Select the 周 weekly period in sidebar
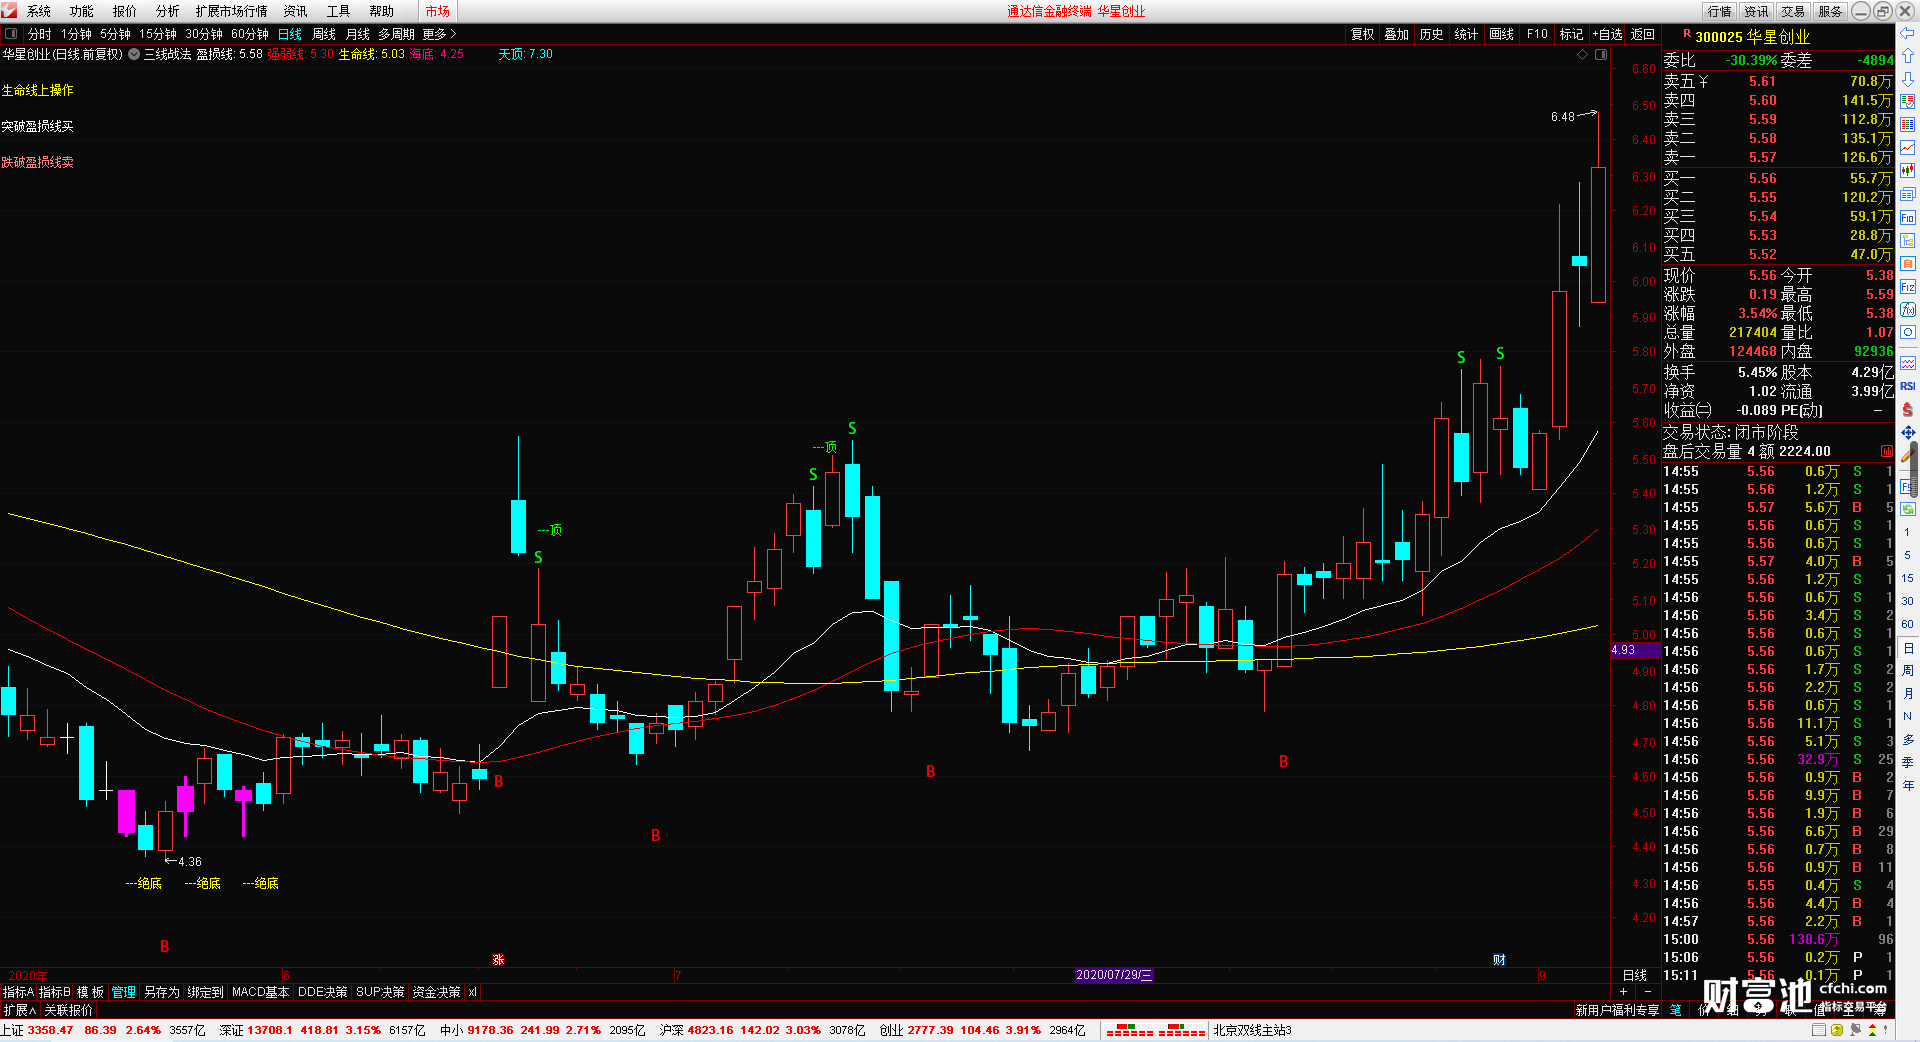The image size is (1920, 1042). point(1907,671)
